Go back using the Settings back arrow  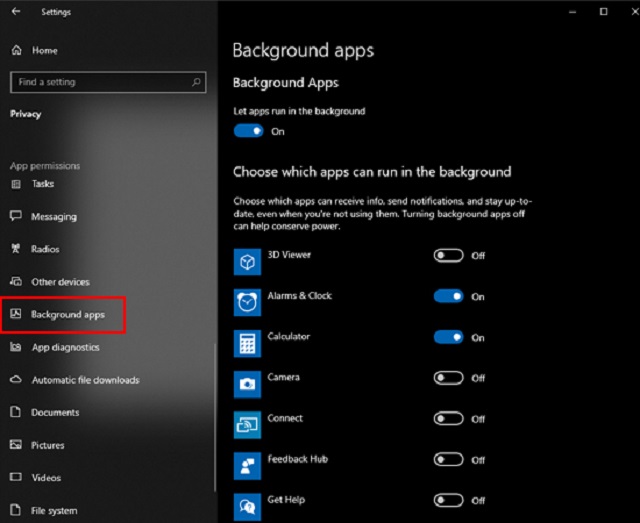16,11
